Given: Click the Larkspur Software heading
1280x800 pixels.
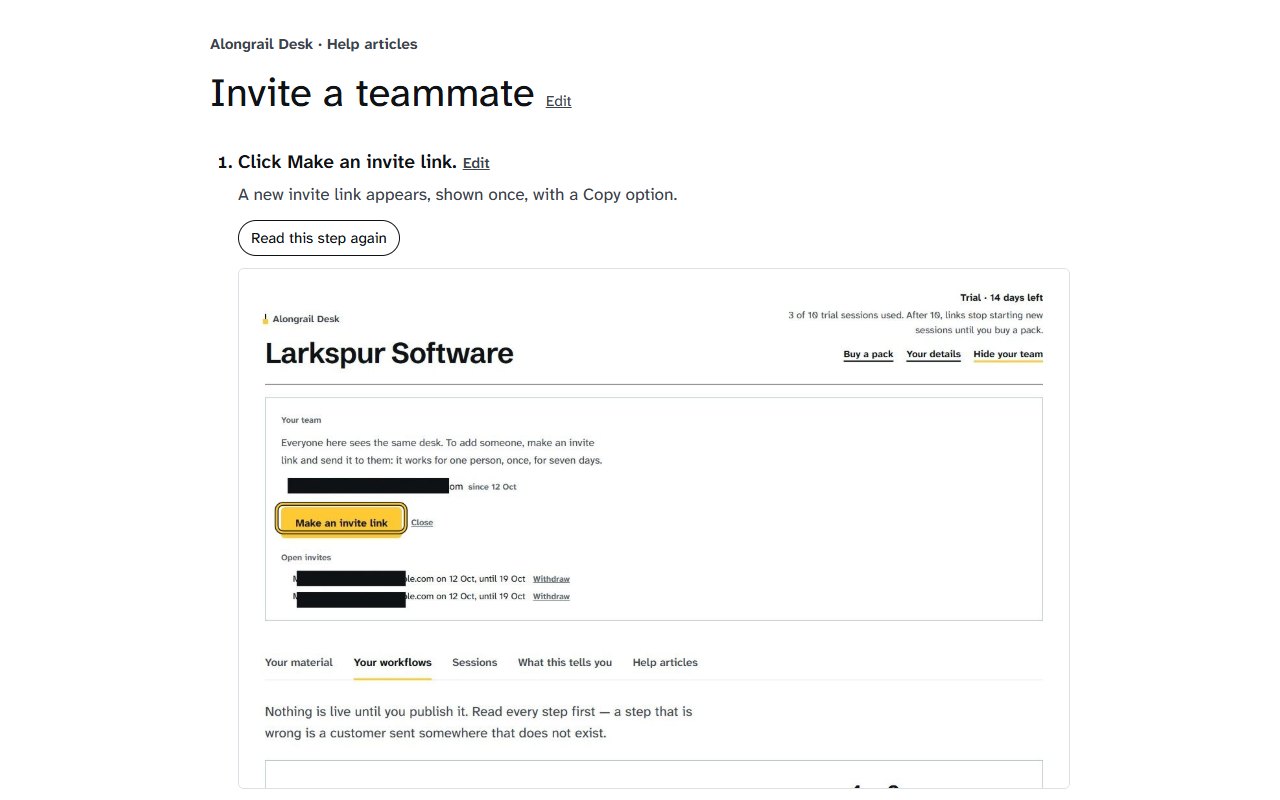Looking at the screenshot, I should coord(389,353).
